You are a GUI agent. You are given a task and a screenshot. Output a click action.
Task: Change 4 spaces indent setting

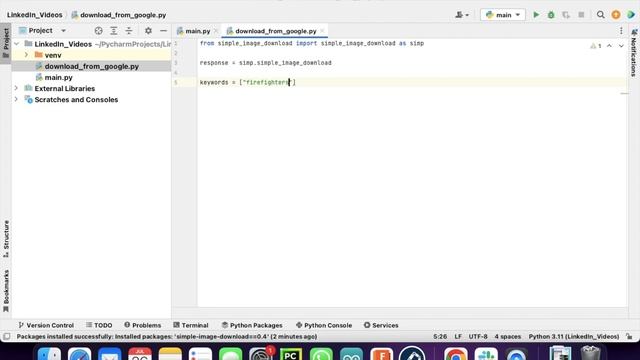(507, 337)
